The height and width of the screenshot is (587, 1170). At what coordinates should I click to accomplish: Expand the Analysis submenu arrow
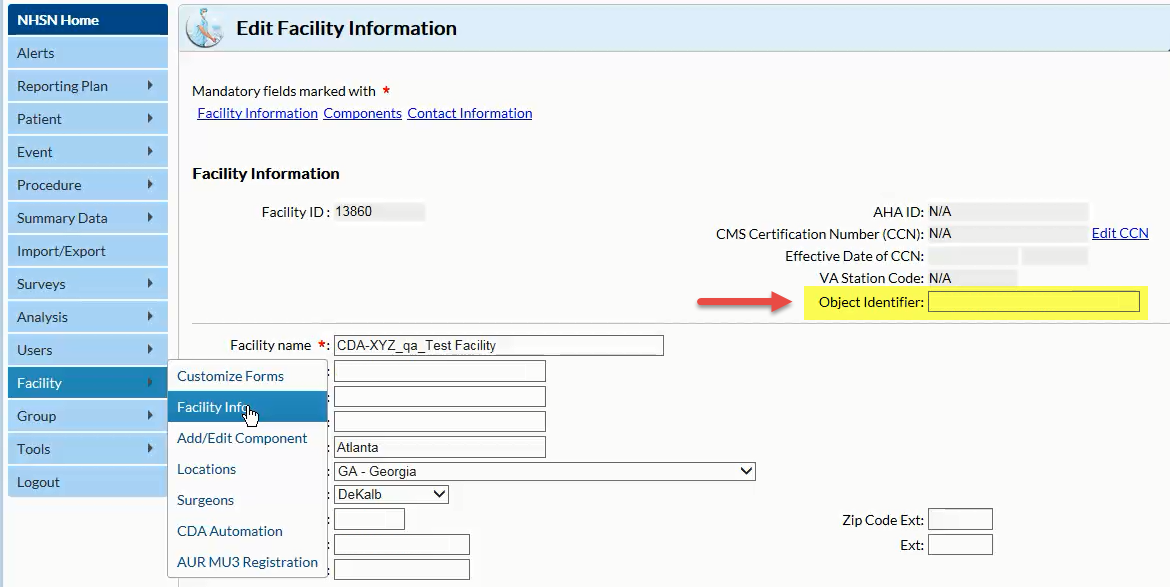tap(150, 317)
